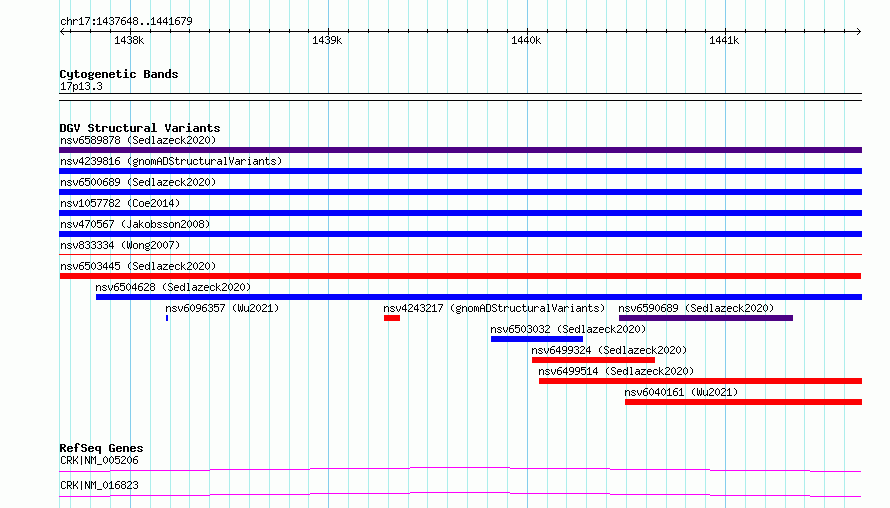Select the blue nsv6500689 variant bar
The width and height of the screenshot is (890, 508).
(x=460, y=192)
